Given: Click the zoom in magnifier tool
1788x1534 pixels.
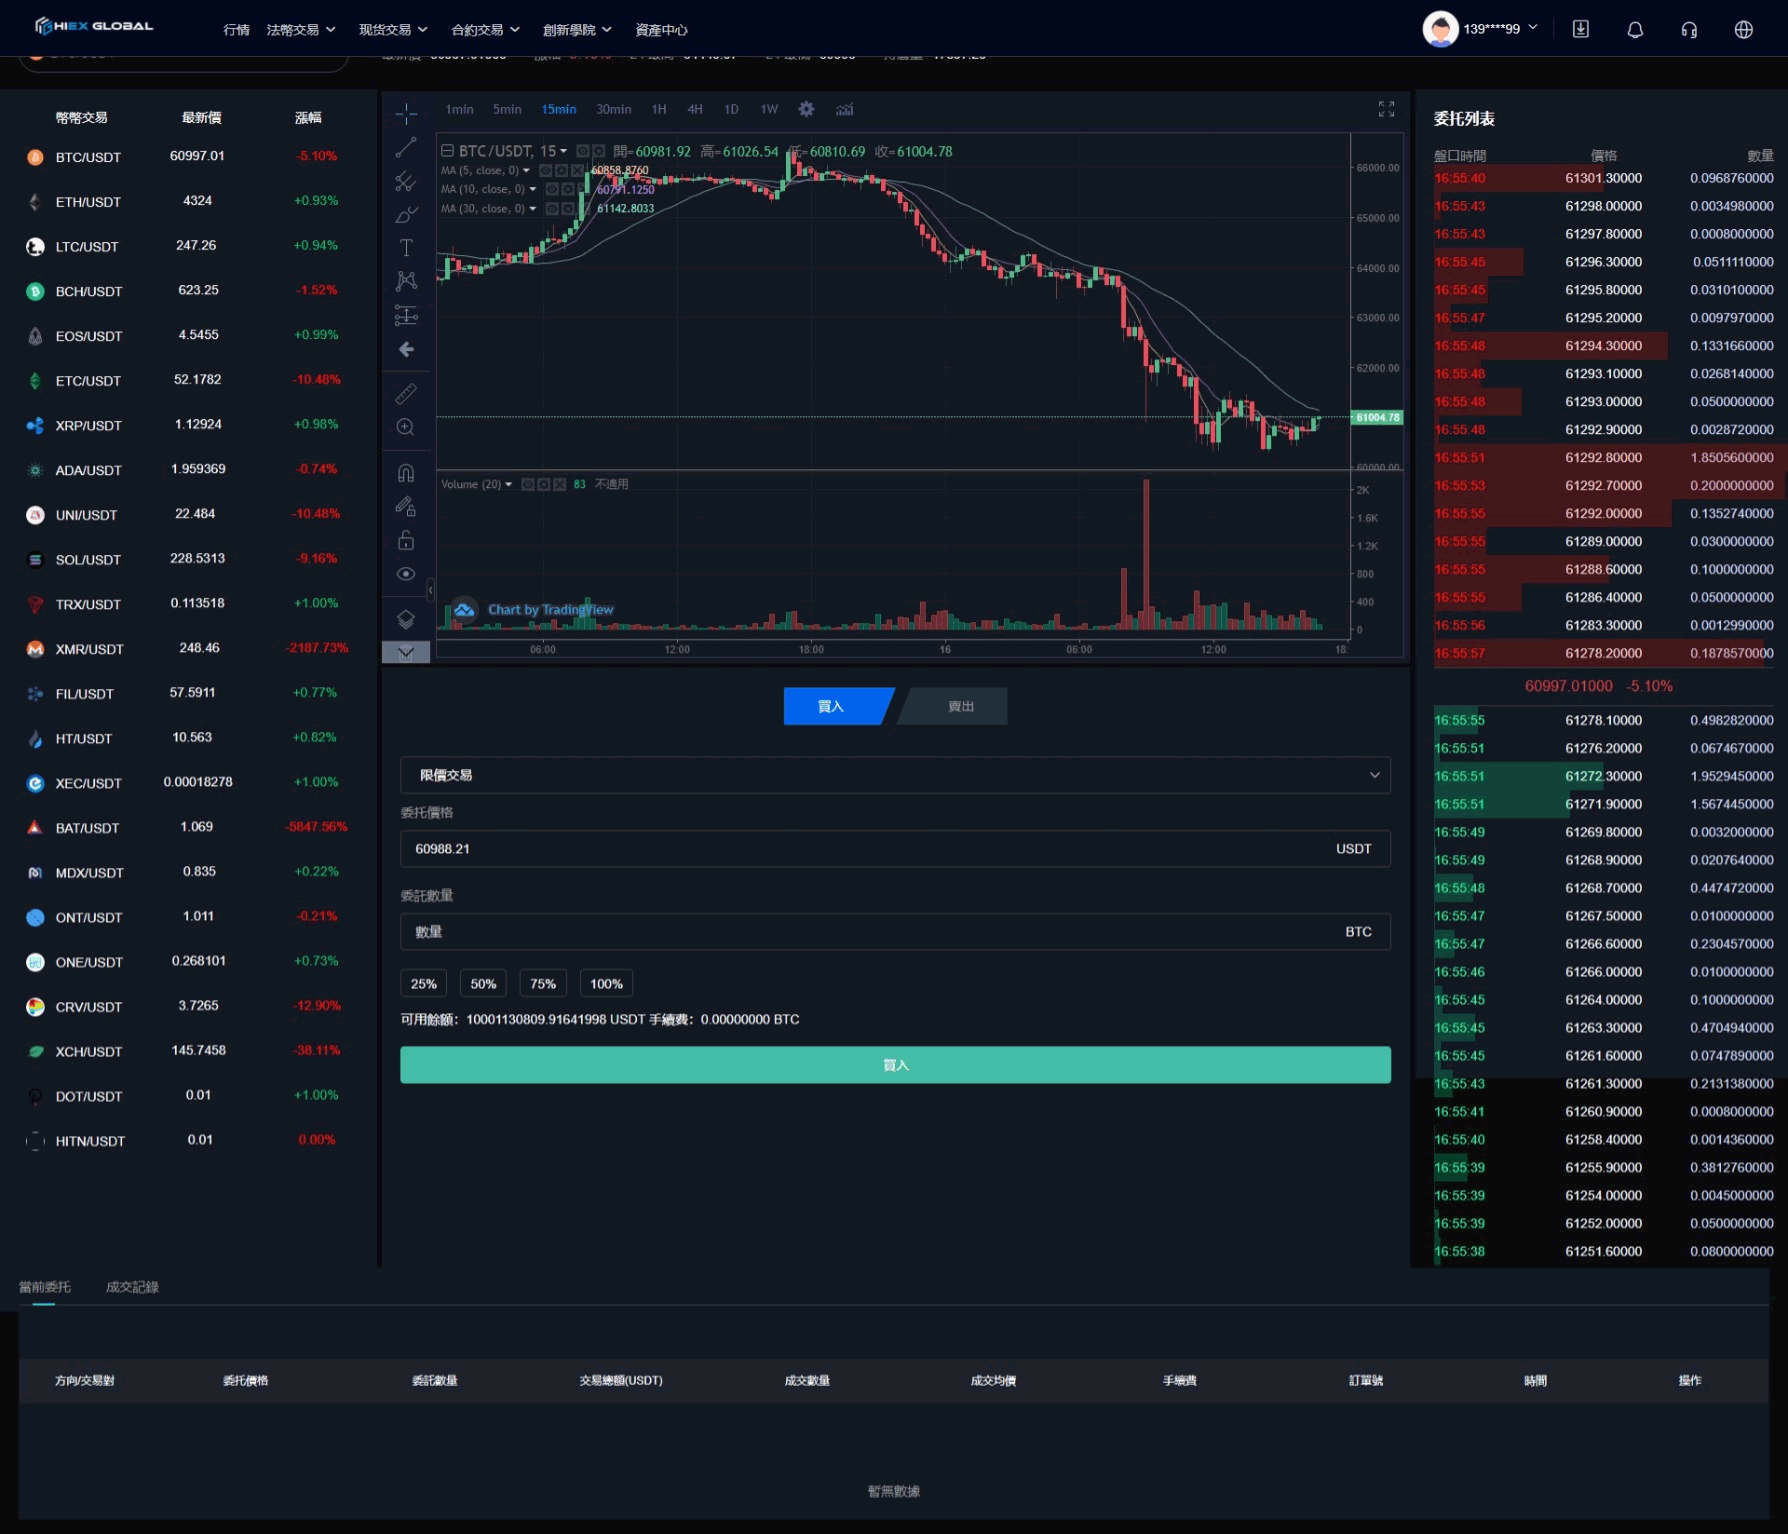Looking at the screenshot, I should pyautogui.click(x=406, y=427).
